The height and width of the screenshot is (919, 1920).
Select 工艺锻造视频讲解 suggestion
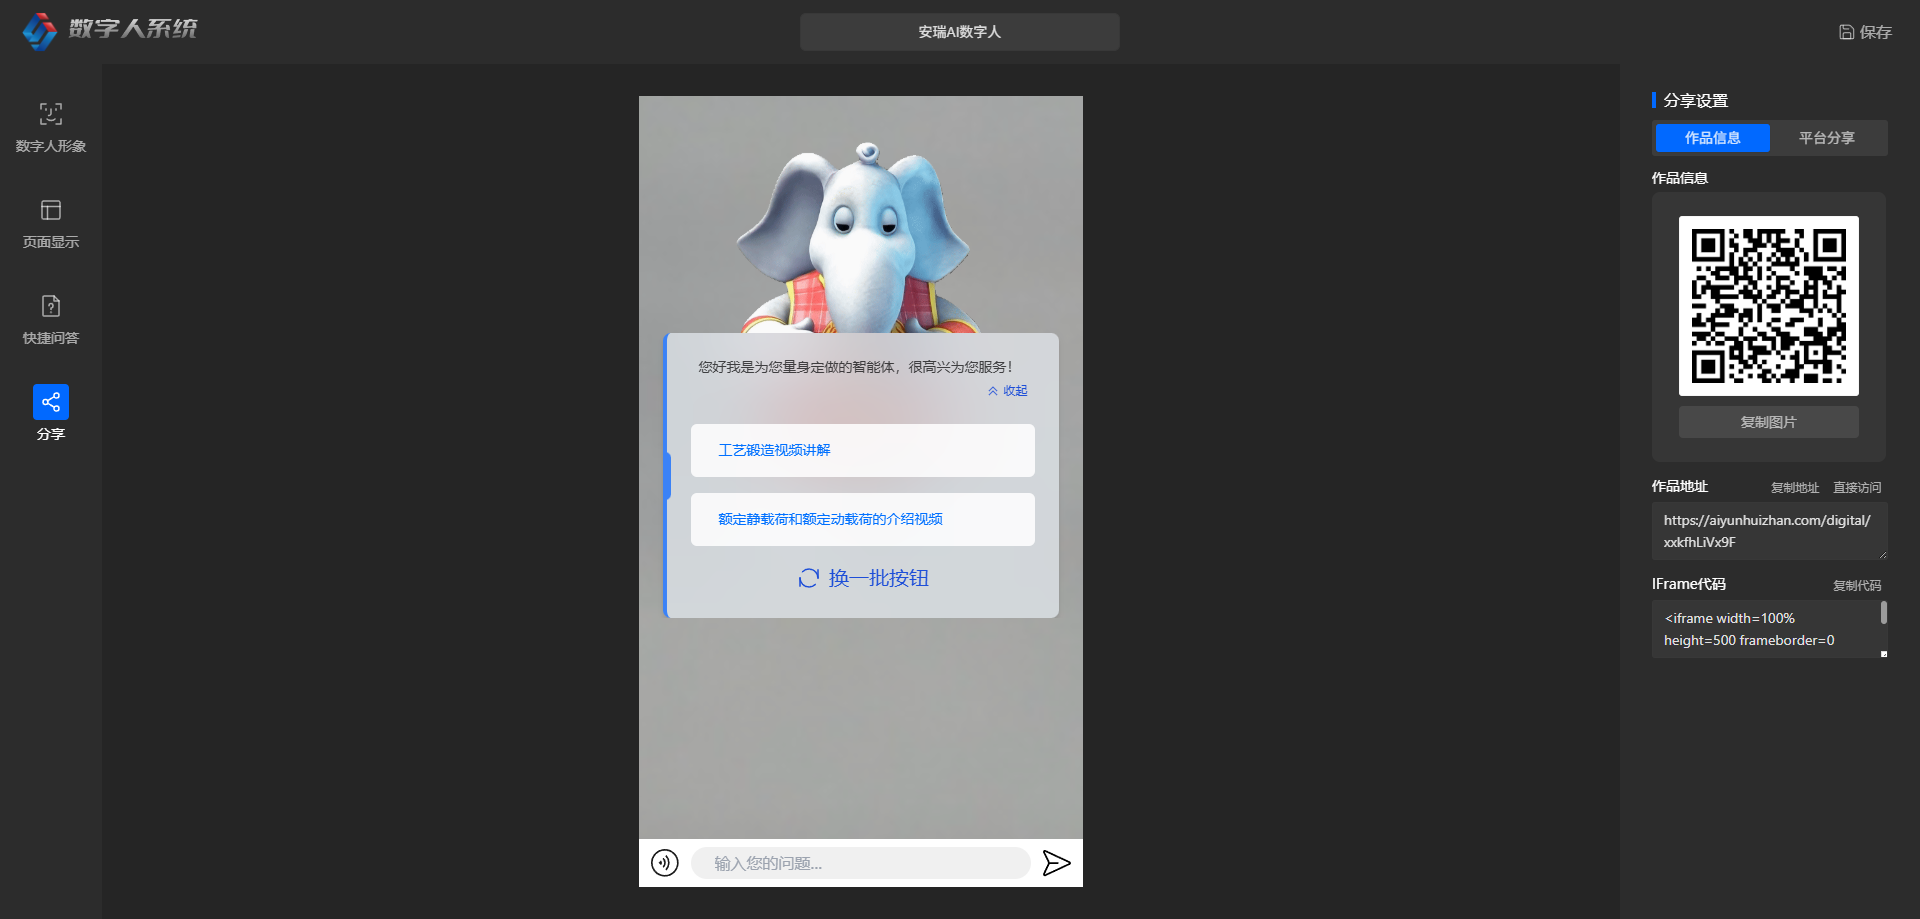tap(862, 450)
